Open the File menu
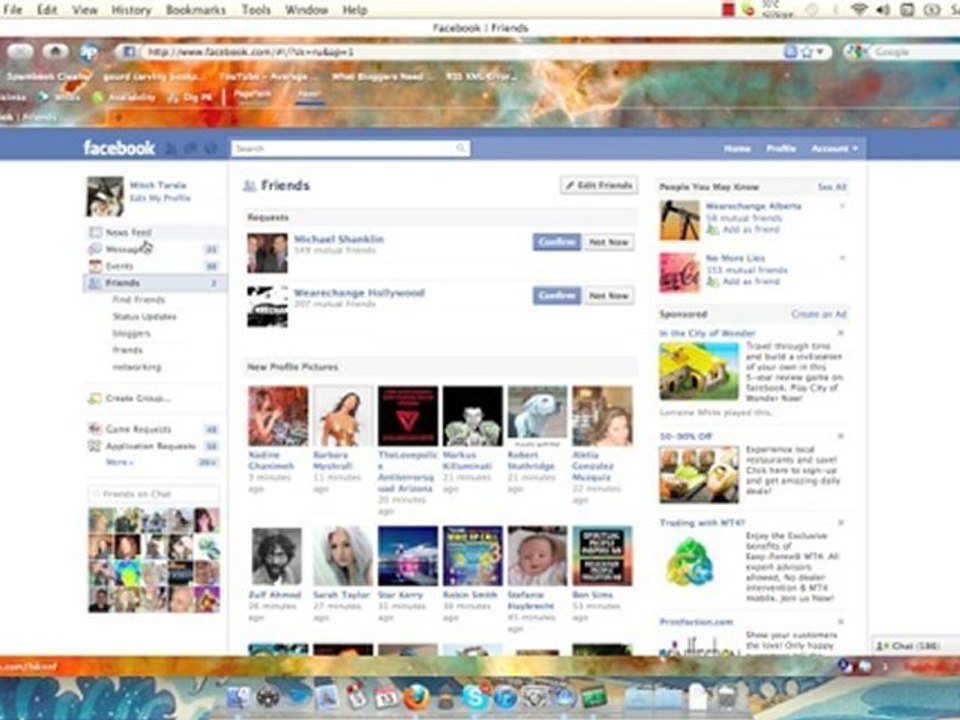Screen dimensions: 960x720 coord(12,10)
